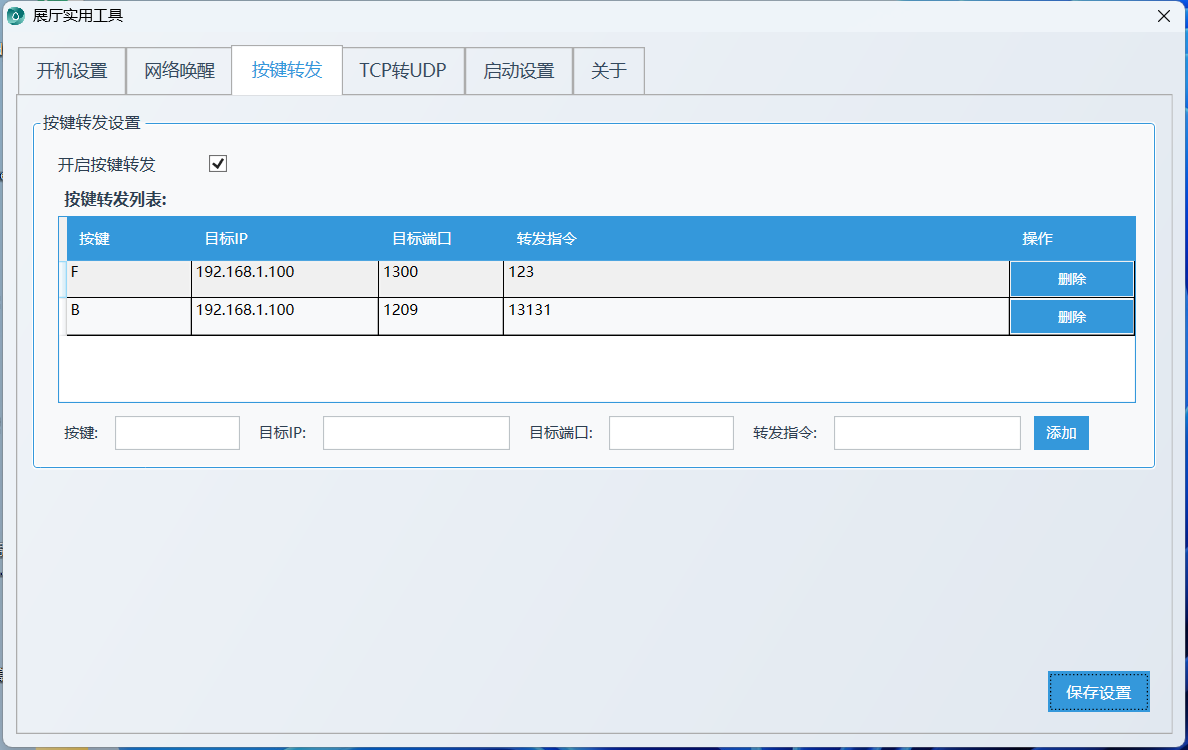Open the 网络唤醒 tab
The width and height of the screenshot is (1188, 750).
180,71
